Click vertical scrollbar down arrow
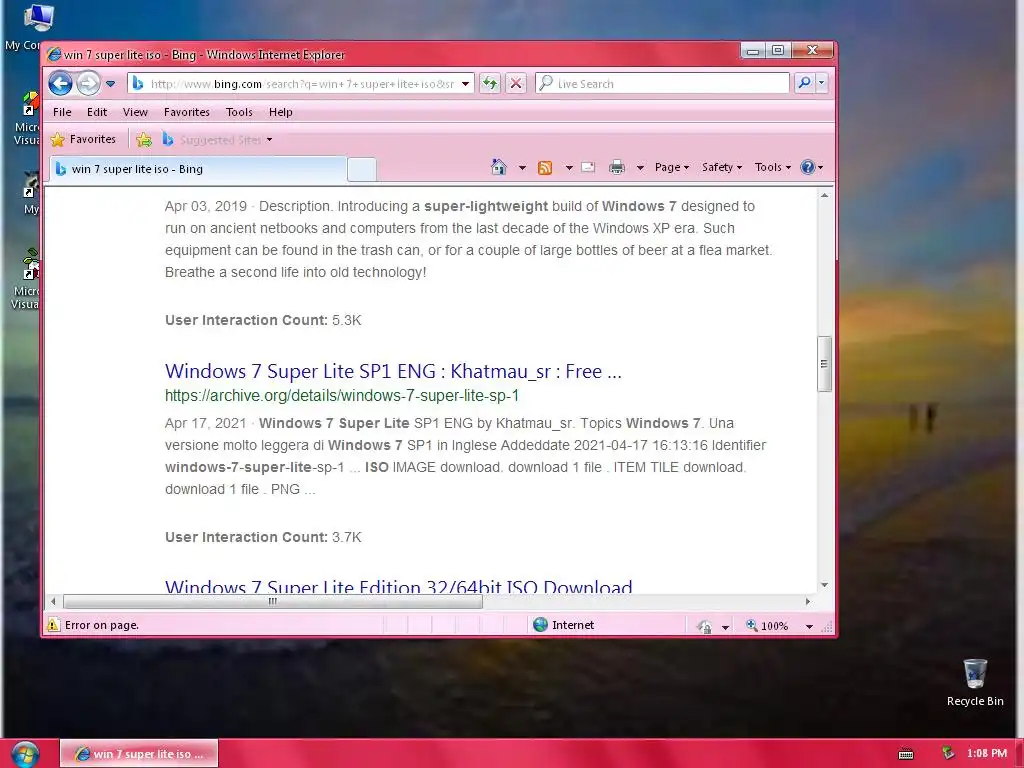This screenshot has width=1024, height=768. (x=824, y=585)
